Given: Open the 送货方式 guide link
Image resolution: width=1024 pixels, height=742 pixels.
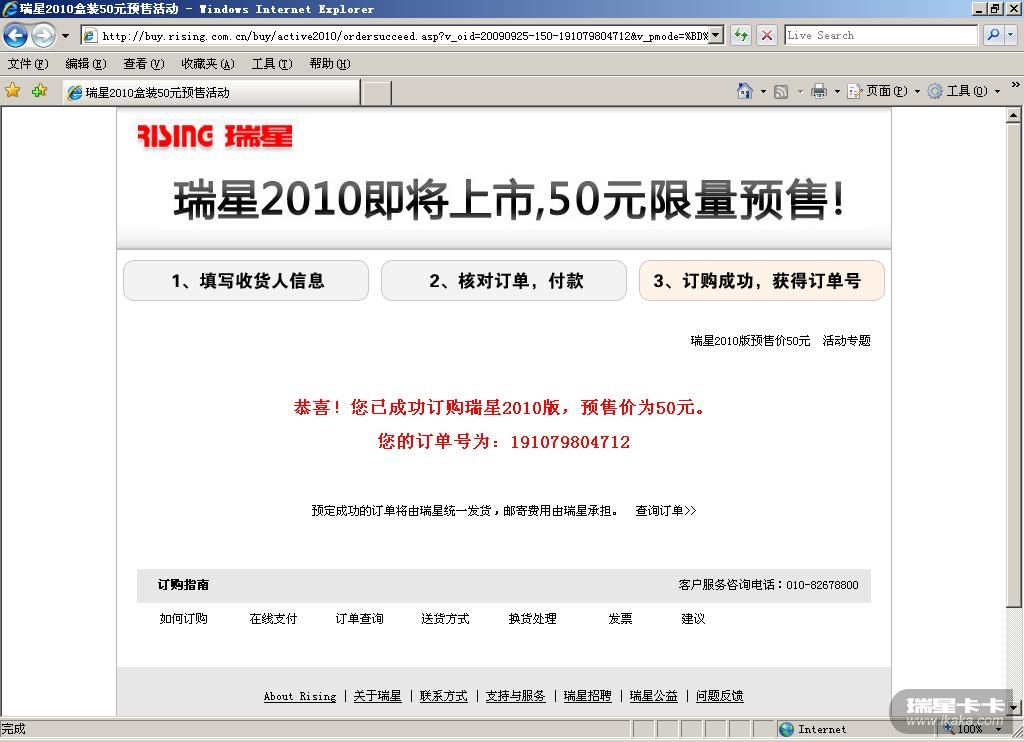Looking at the screenshot, I should click(x=445, y=619).
